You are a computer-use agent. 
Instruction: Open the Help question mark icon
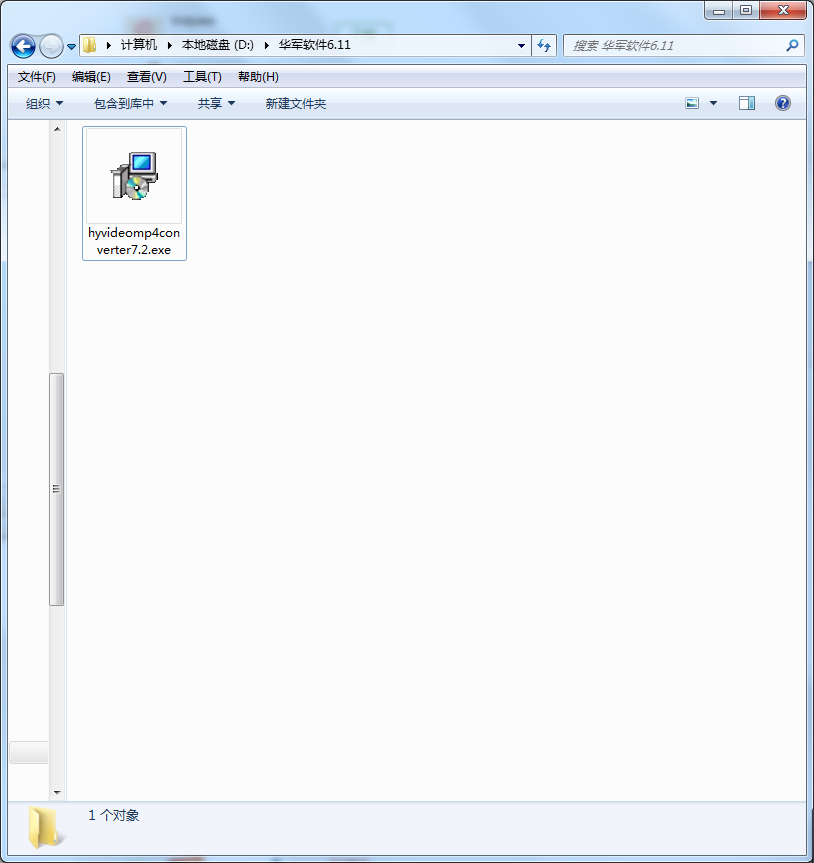pyautogui.click(x=783, y=102)
